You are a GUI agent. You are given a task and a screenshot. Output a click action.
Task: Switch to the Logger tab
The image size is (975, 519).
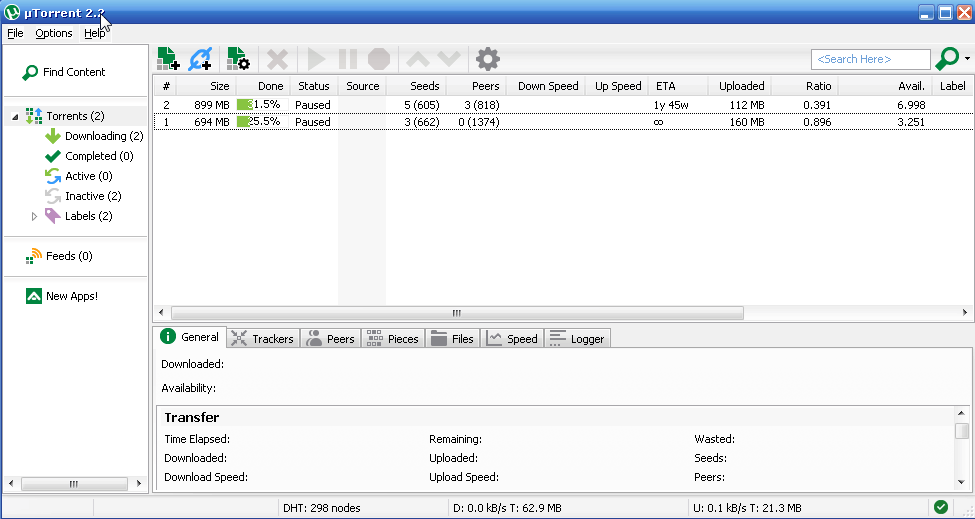pyautogui.click(x=578, y=339)
